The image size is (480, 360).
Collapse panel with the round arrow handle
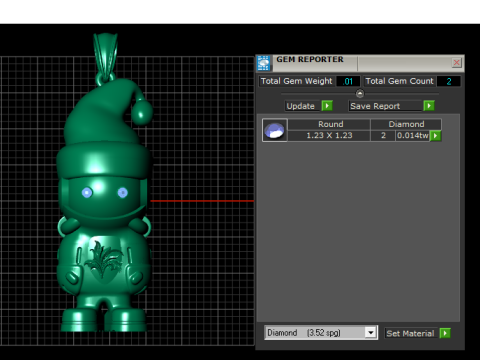tap(360, 94)
